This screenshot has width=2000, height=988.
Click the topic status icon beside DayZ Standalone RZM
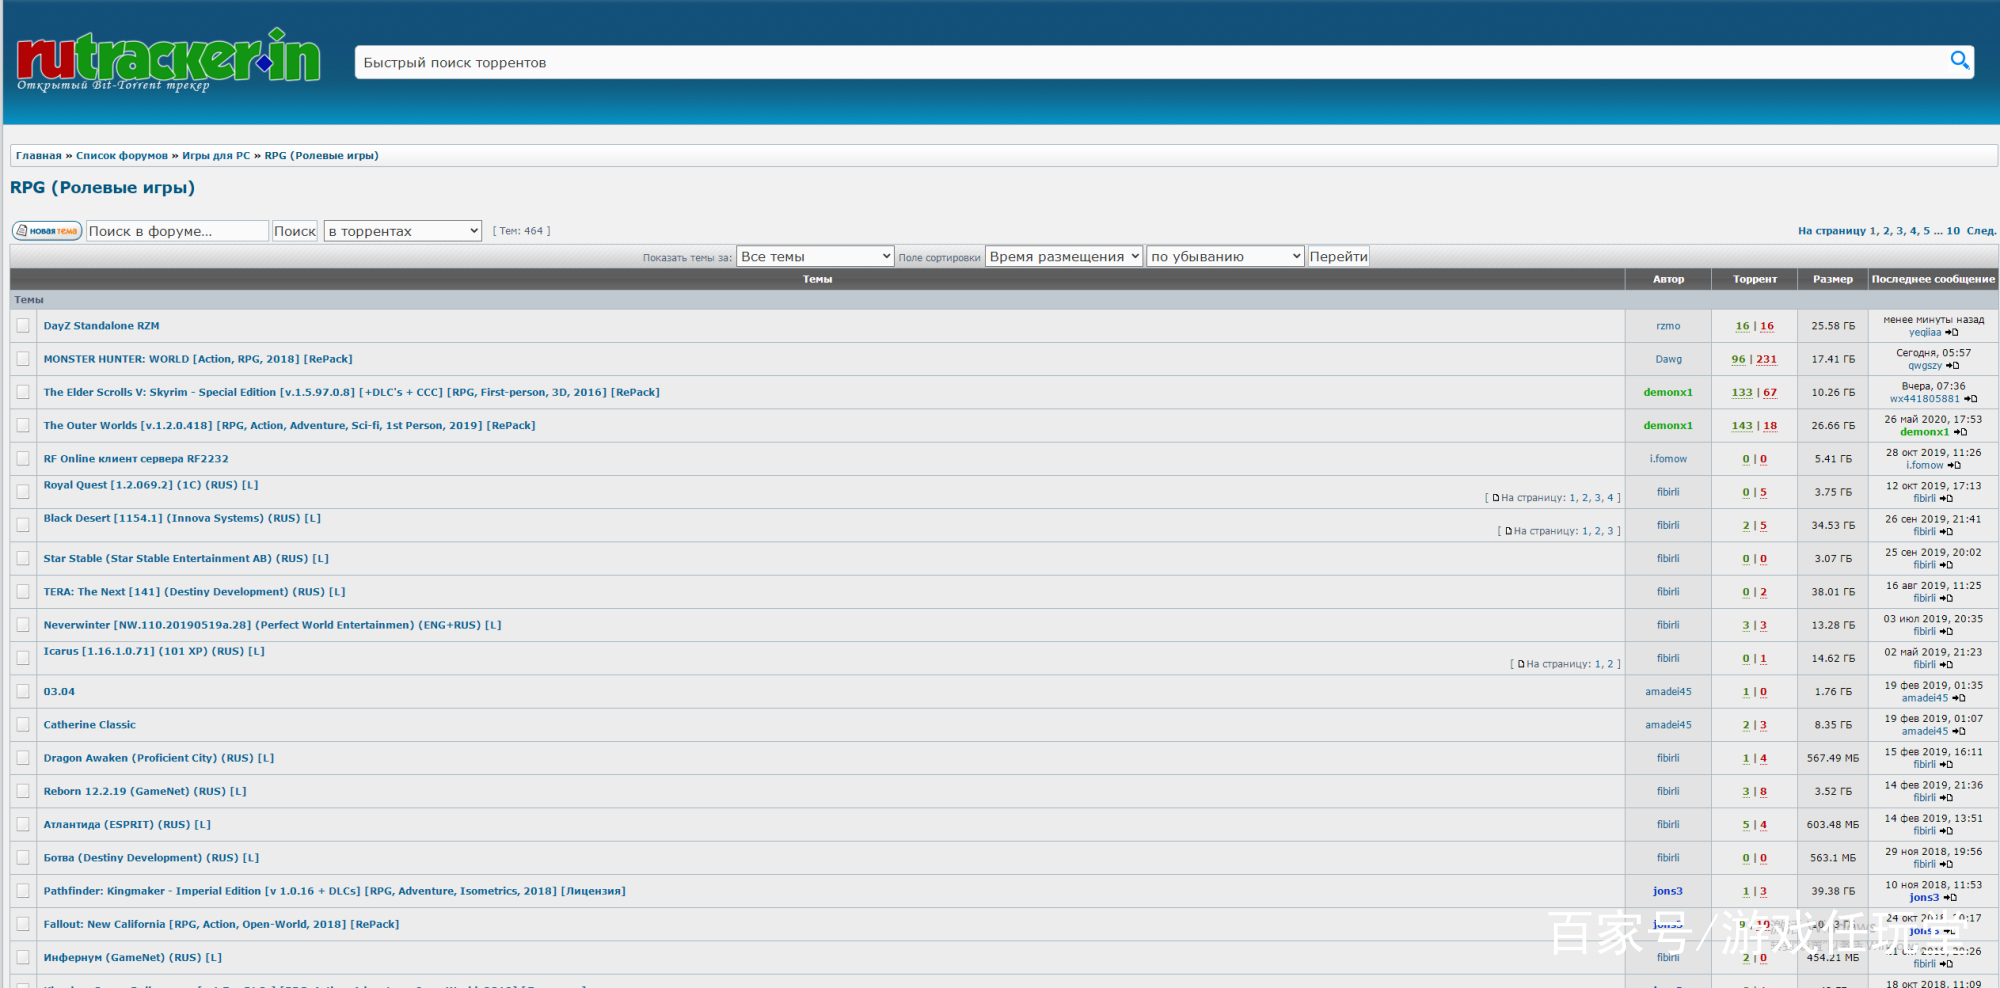[x=23, y=326]
